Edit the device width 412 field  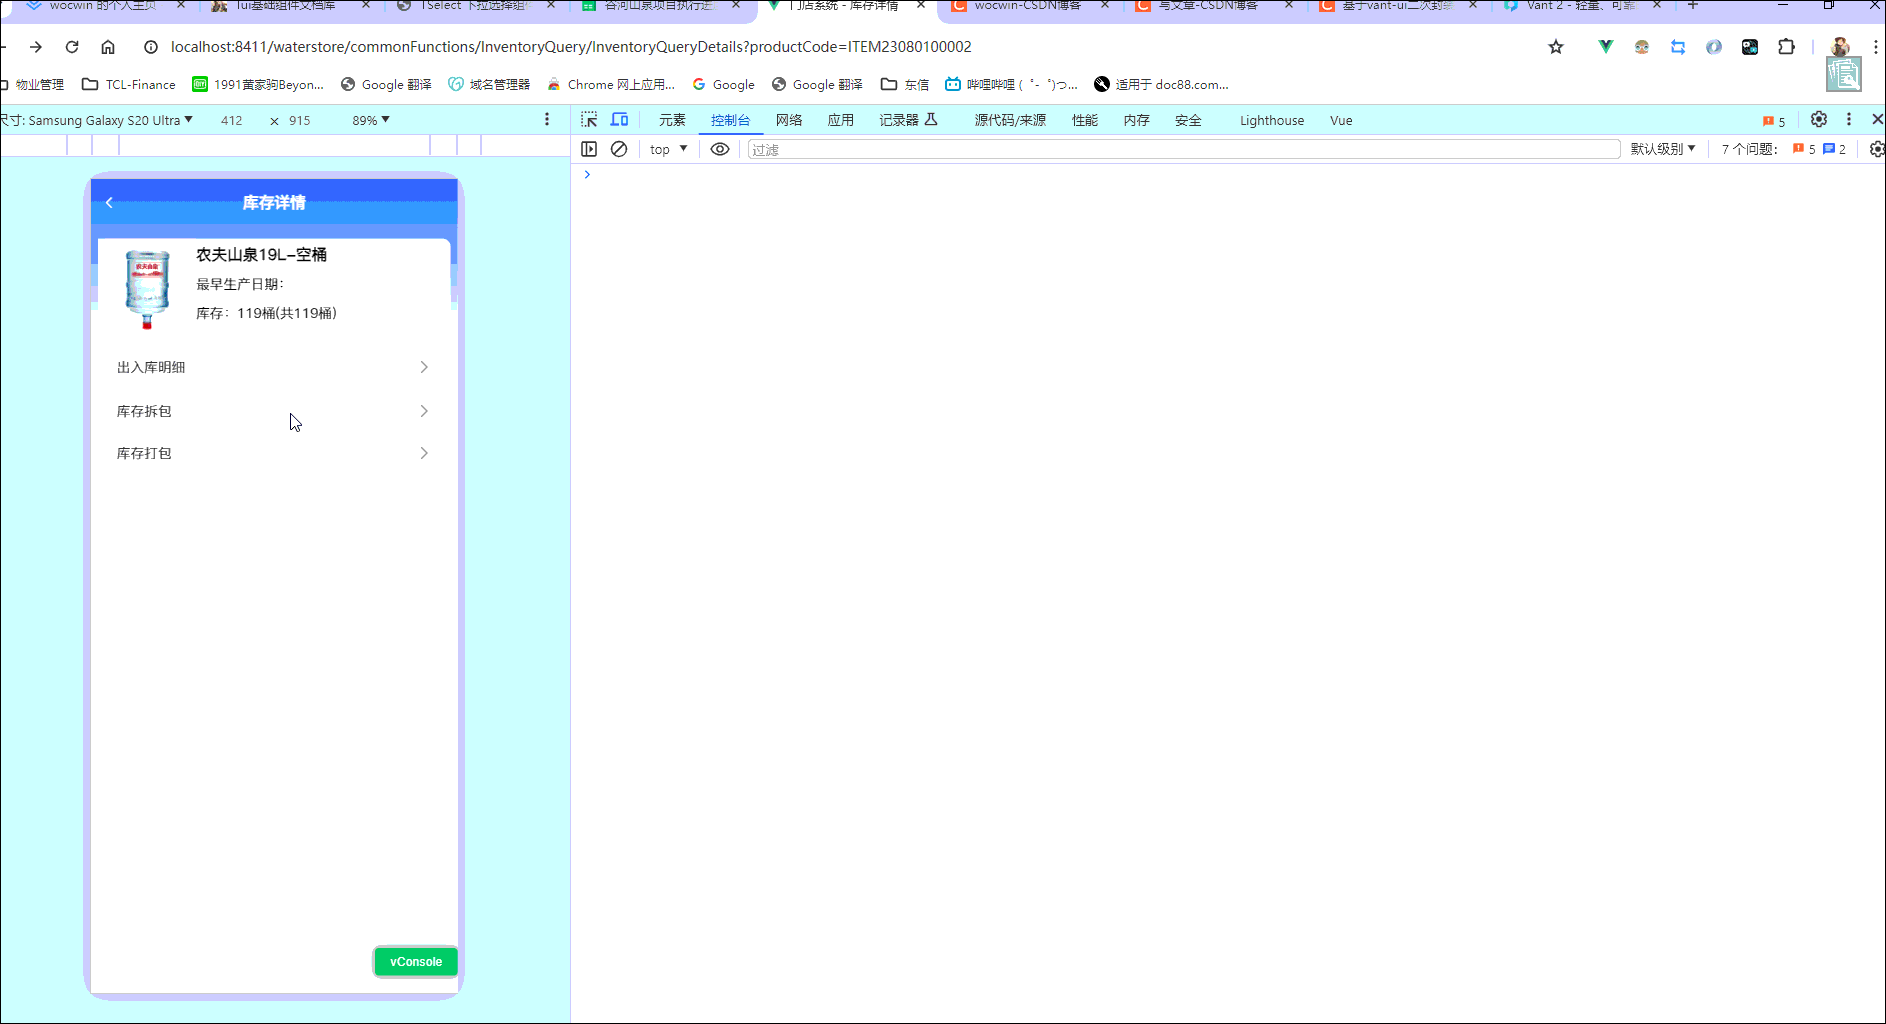pos(232,120)
